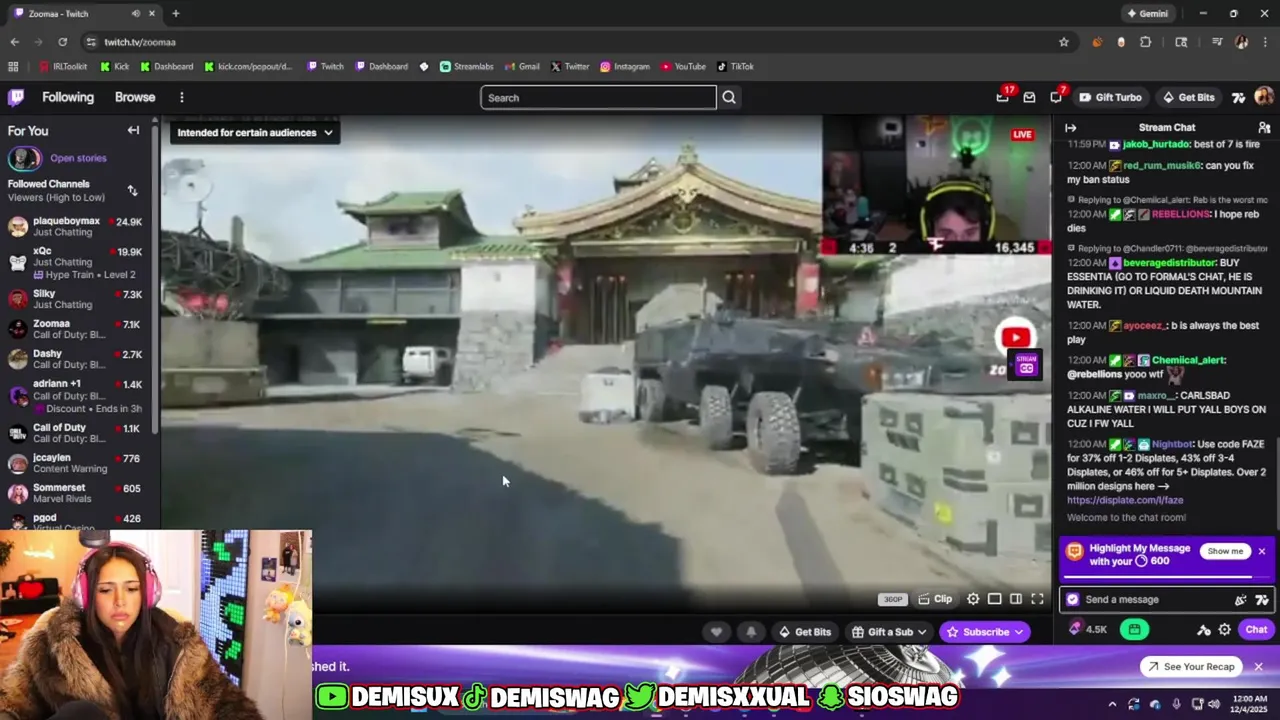Open the TikTok bookmark

click(735, 66)
